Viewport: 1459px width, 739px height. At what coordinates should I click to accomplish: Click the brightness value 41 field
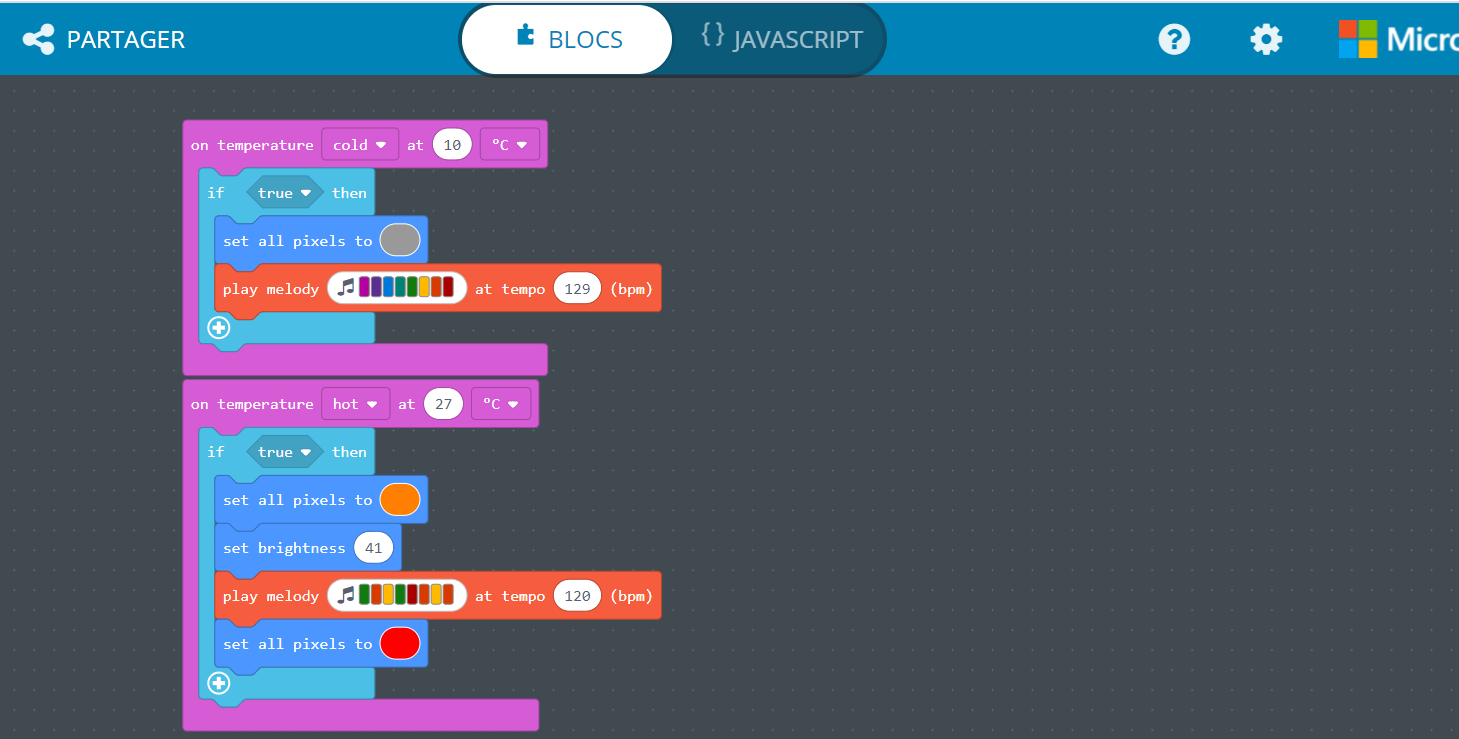[x=373, y=548]
